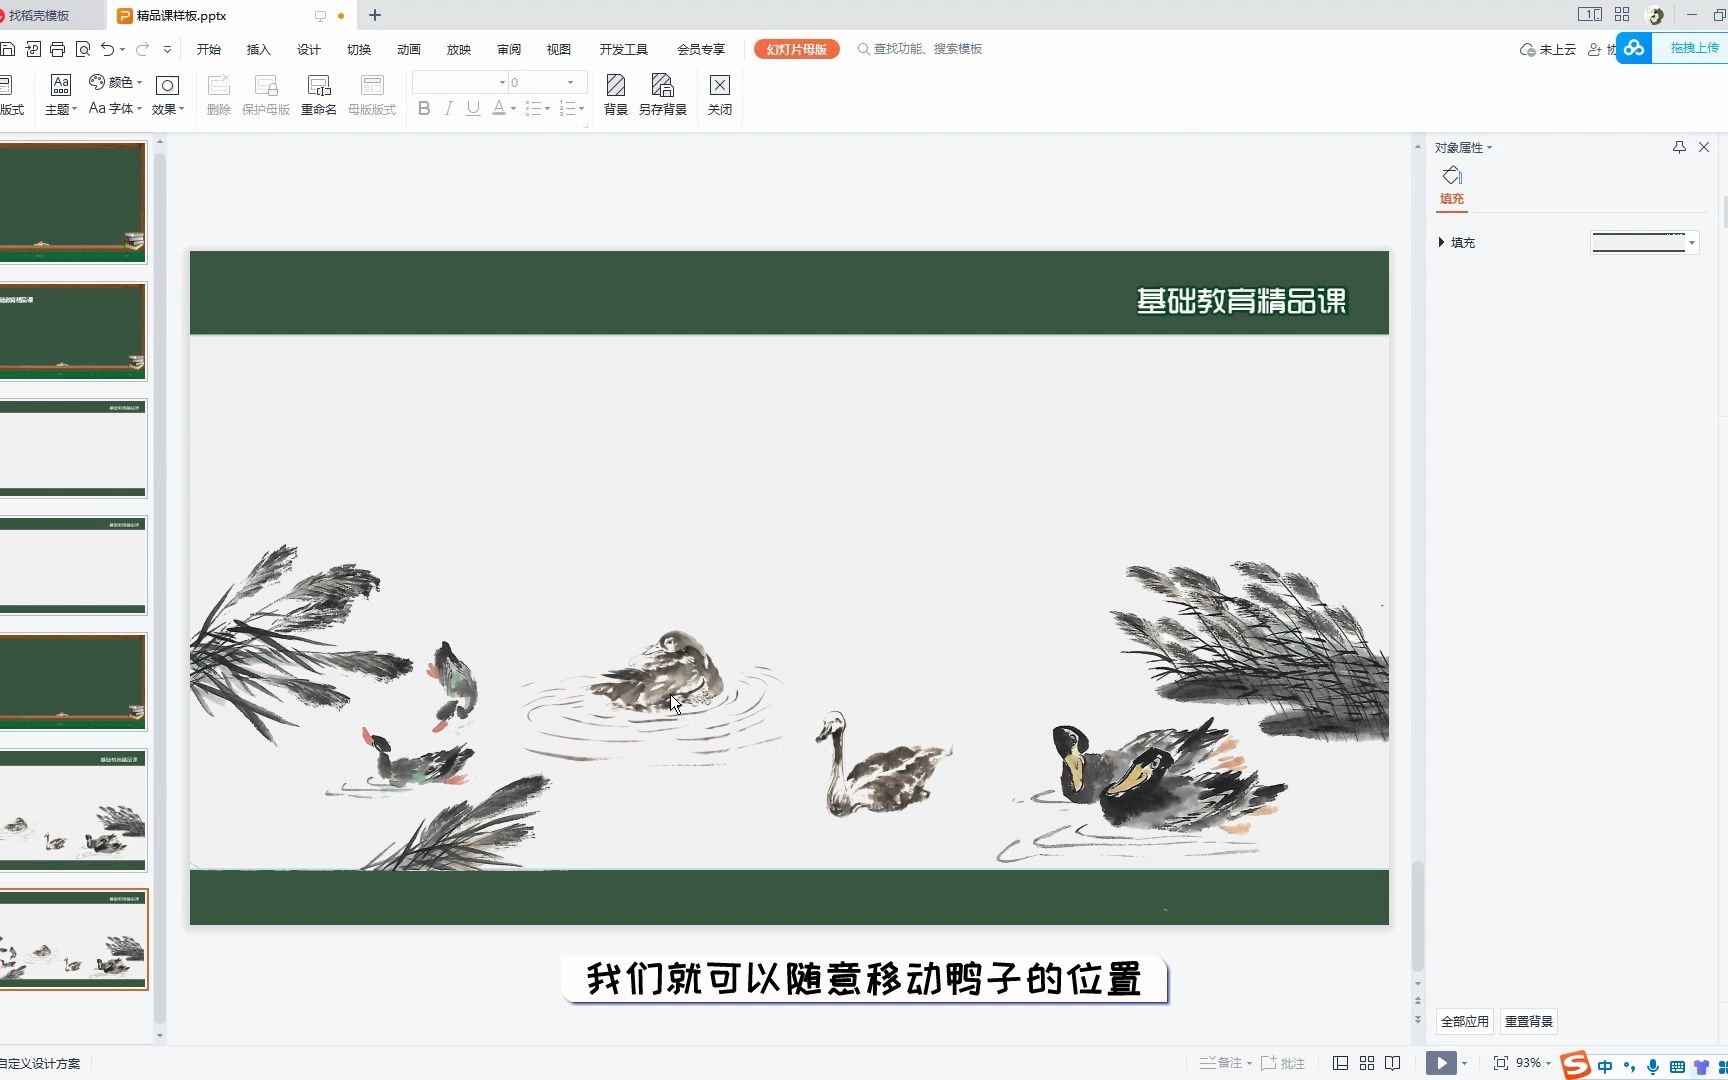Select the last slide layout thumbnail with ducks
1728x1080 pixels.
point(74,938)
